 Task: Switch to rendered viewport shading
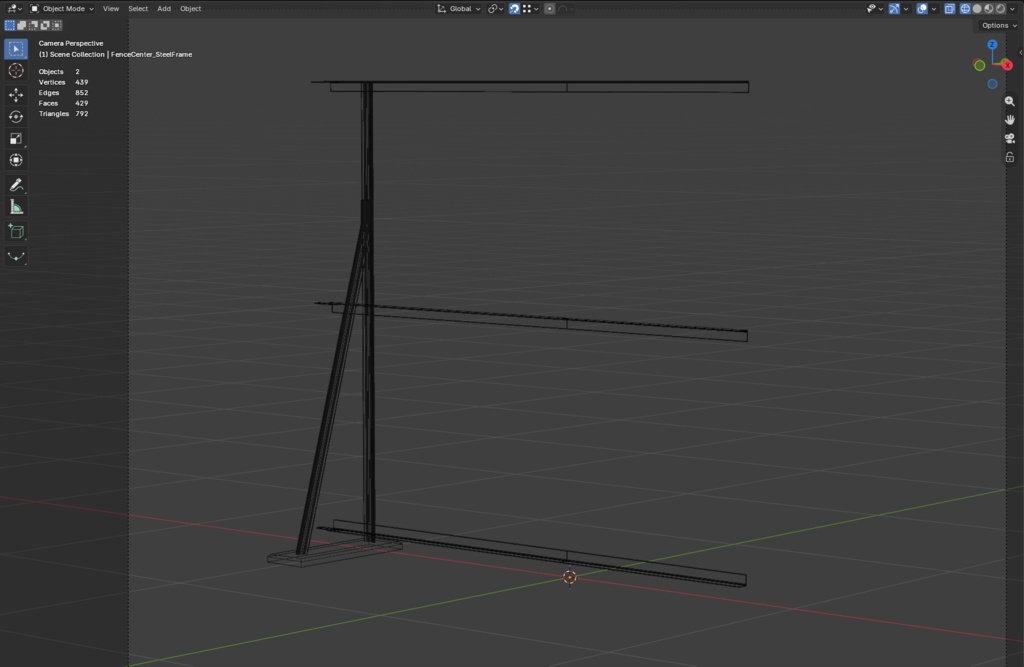click(1000, 8)
